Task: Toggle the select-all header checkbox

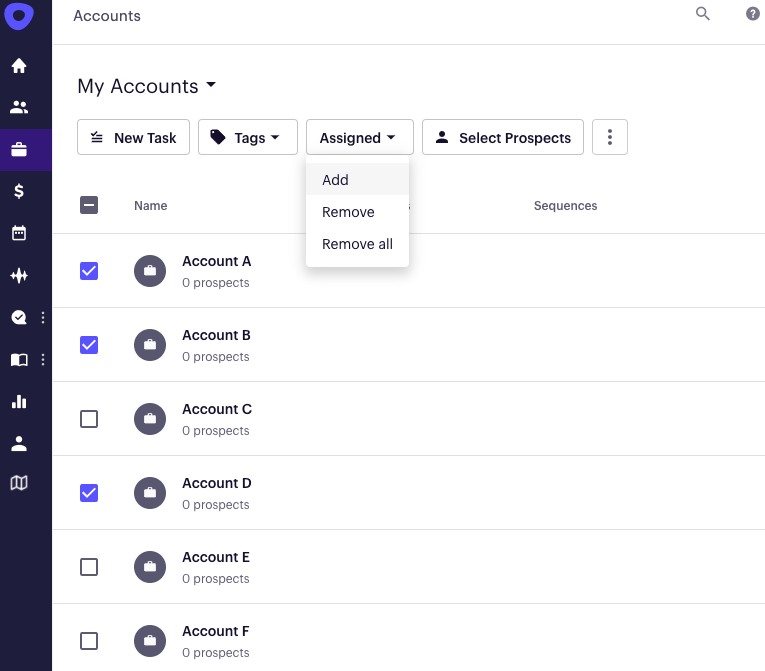Action: [89, 205]
